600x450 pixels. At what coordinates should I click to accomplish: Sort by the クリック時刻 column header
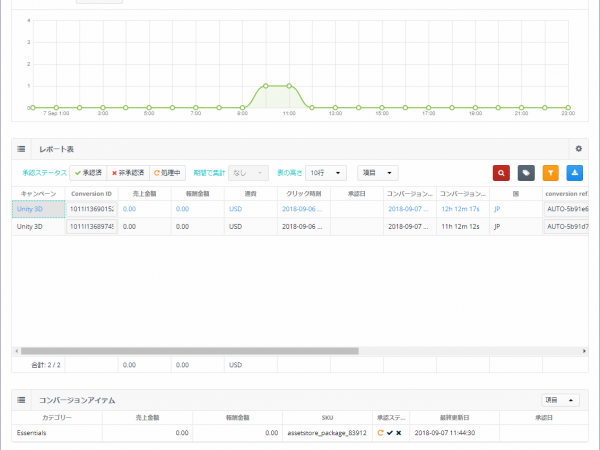pyautogui.click(x=304, y=194)
